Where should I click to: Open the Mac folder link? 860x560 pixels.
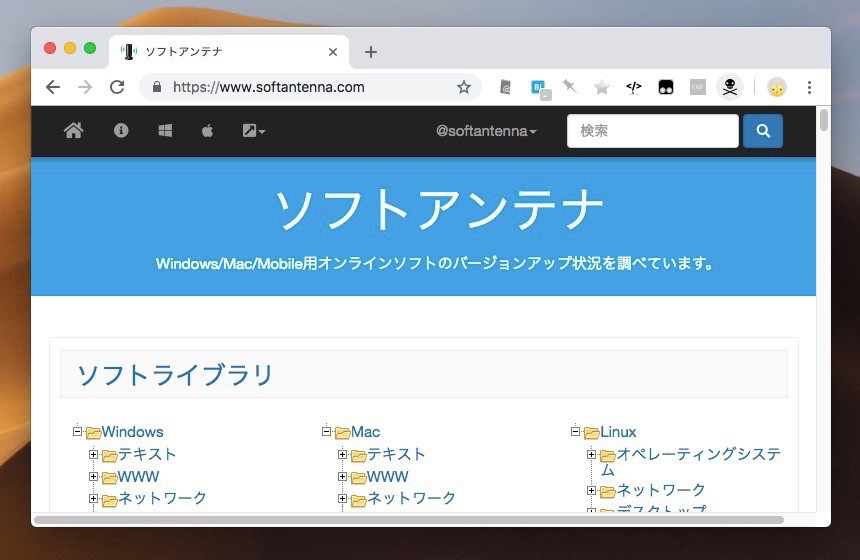coord(365,432)
